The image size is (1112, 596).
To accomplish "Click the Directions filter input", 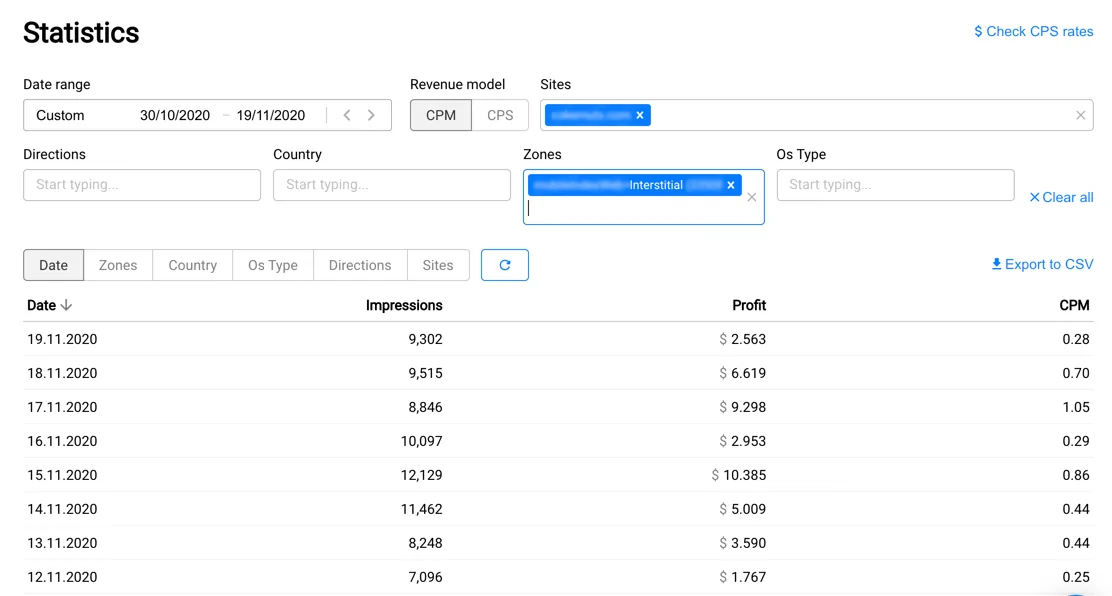I will 142,185.
